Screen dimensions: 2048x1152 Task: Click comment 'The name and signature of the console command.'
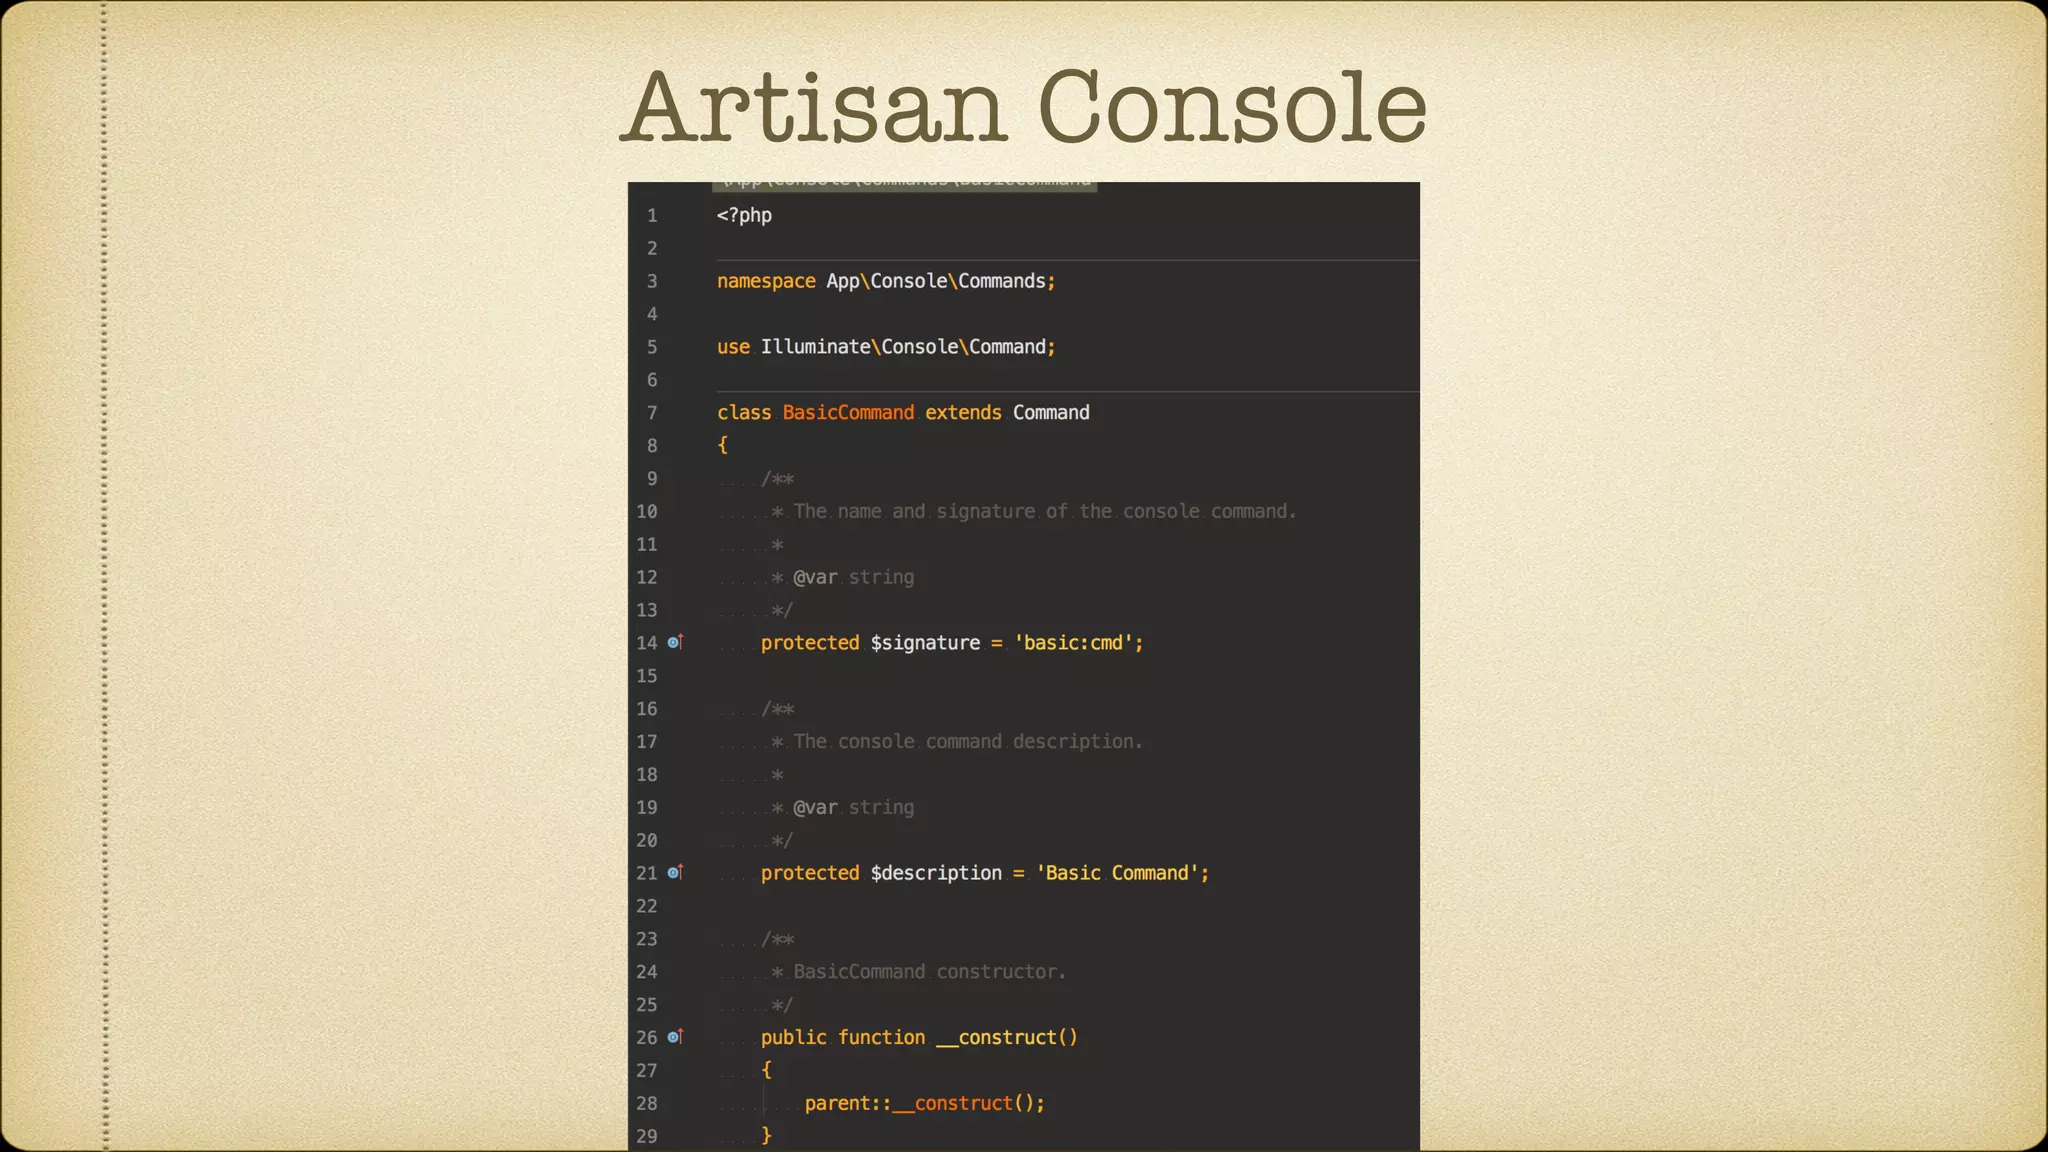pyautogui.click(x=1045, y=511)
